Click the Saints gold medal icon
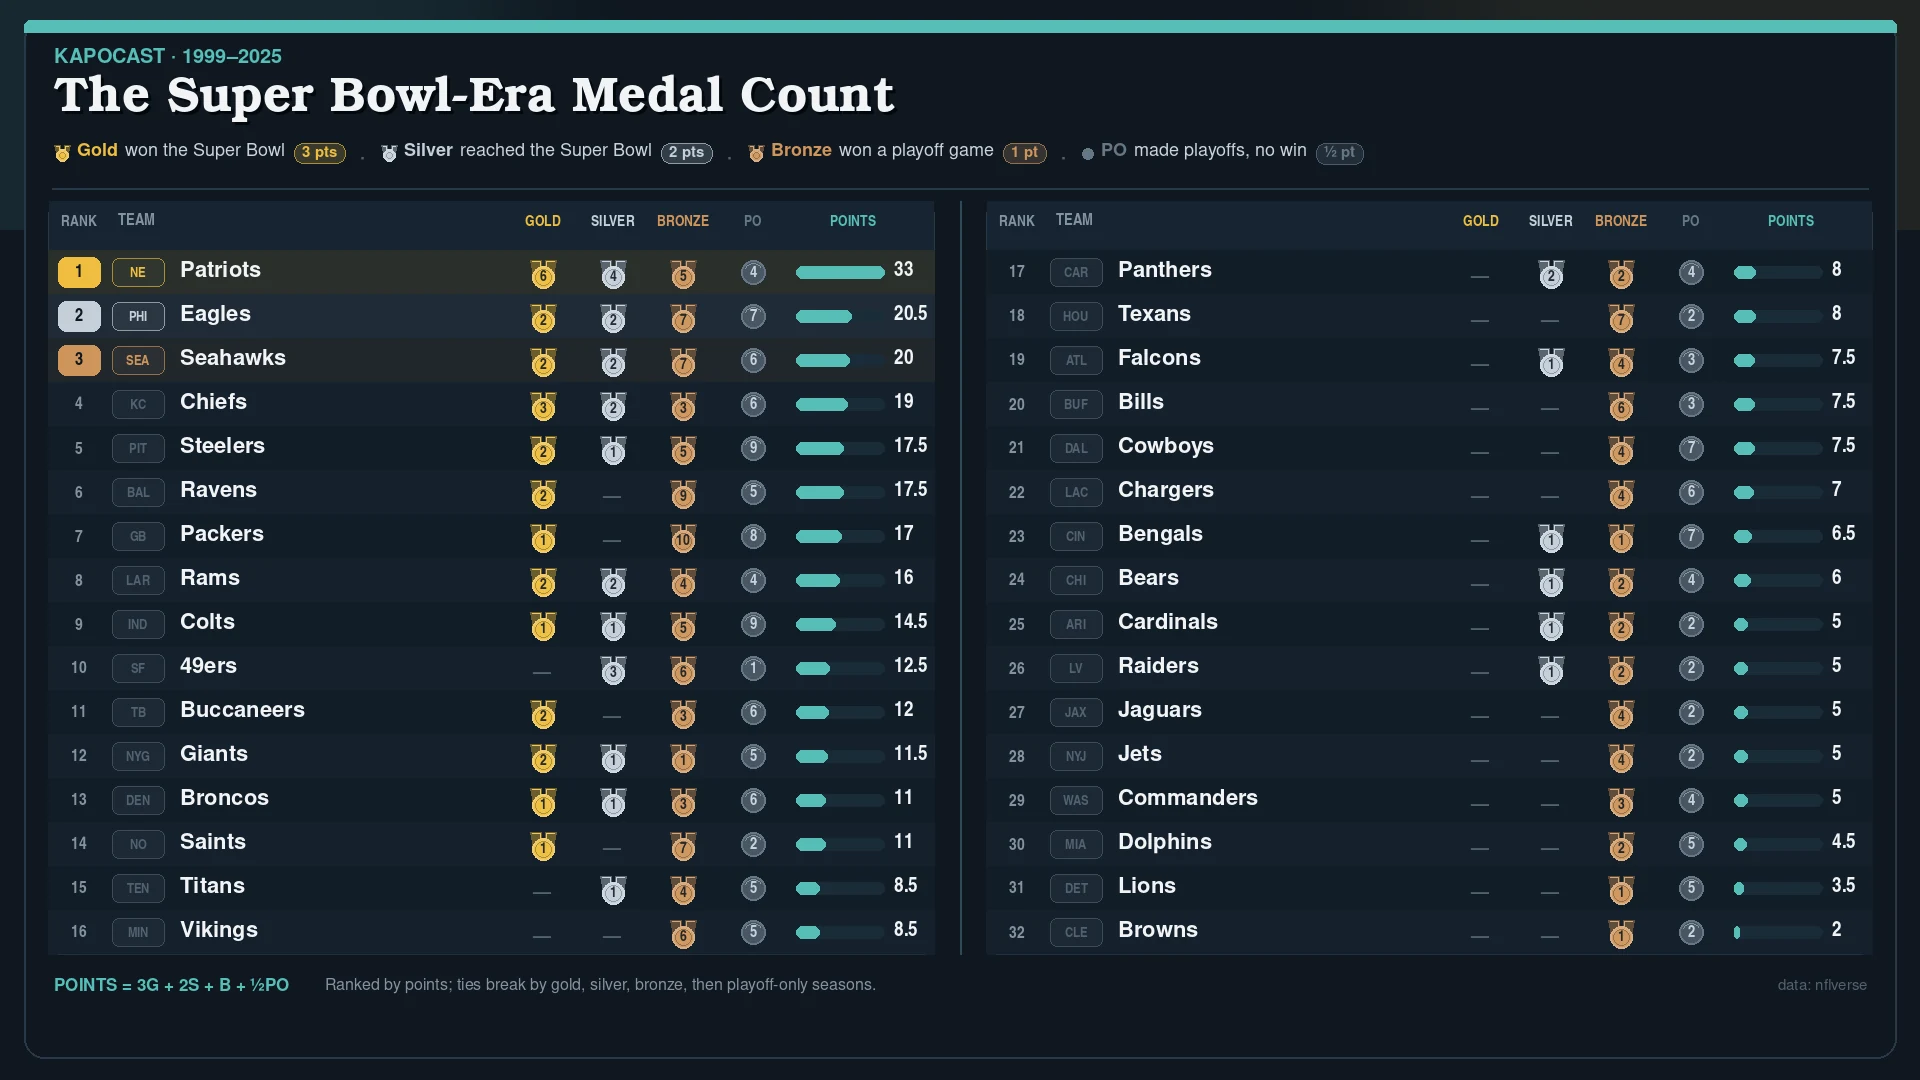 tap(543, 845)
